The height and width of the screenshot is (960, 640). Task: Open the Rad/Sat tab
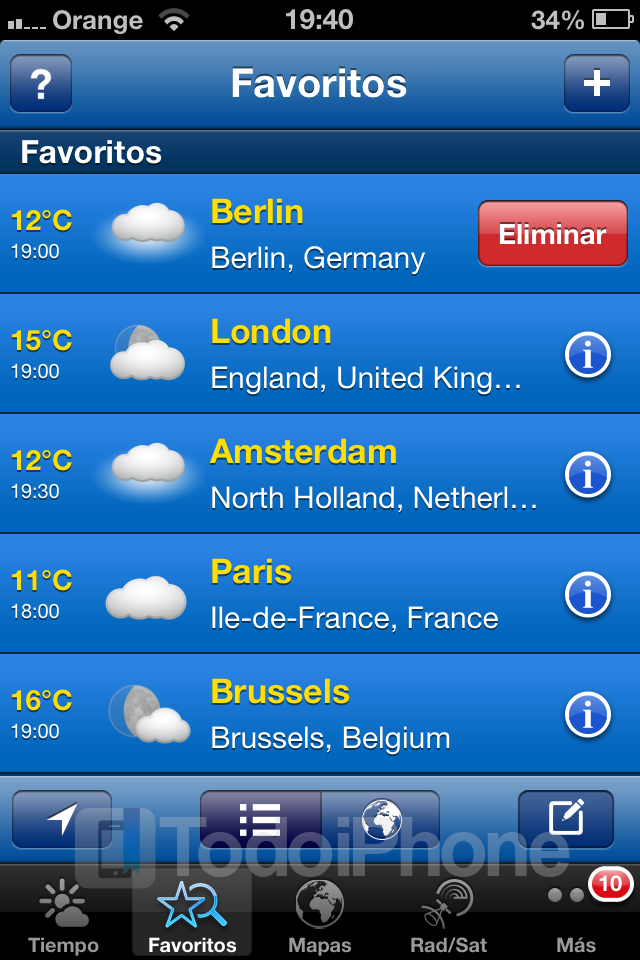click(x=448, y=913)
